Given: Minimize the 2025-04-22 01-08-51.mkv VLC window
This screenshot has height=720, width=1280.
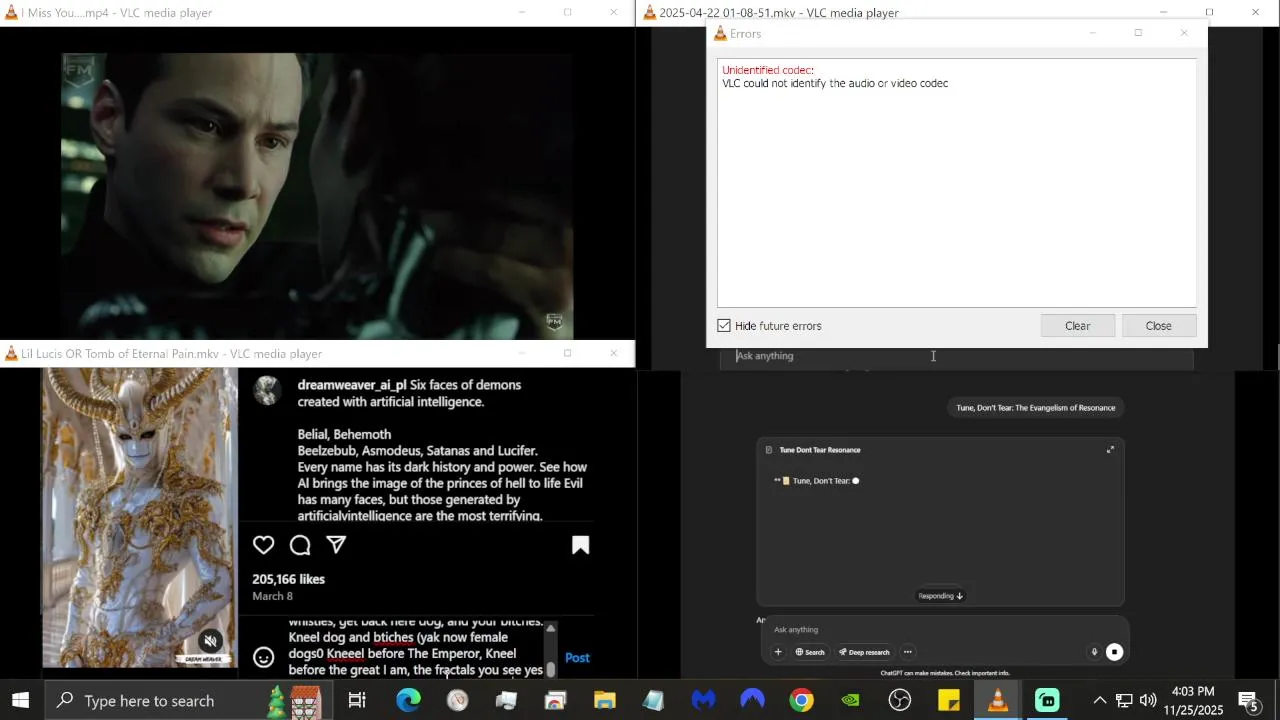Looking at the screenshot, I should pyautogui.click(x=1163, y=12).
